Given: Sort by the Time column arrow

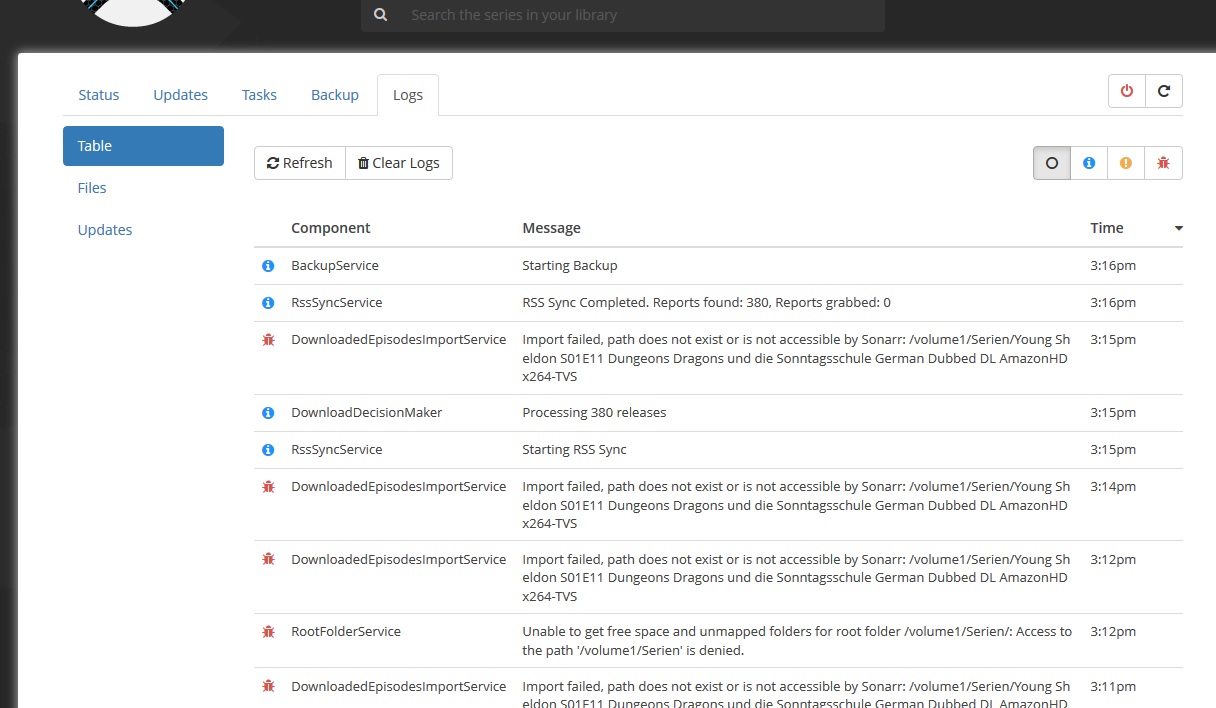Looking at the screenshot, I should coord(1179,229).
